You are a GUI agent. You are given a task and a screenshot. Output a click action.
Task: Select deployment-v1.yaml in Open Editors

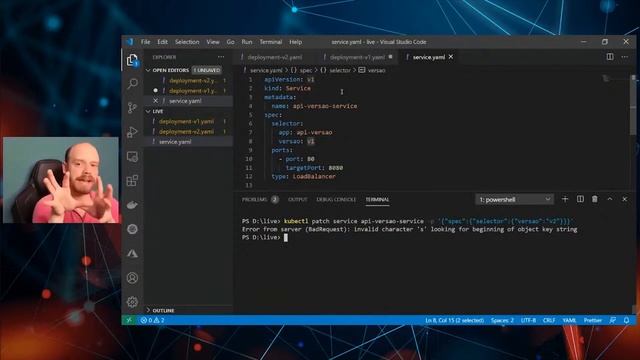[192, 91]
